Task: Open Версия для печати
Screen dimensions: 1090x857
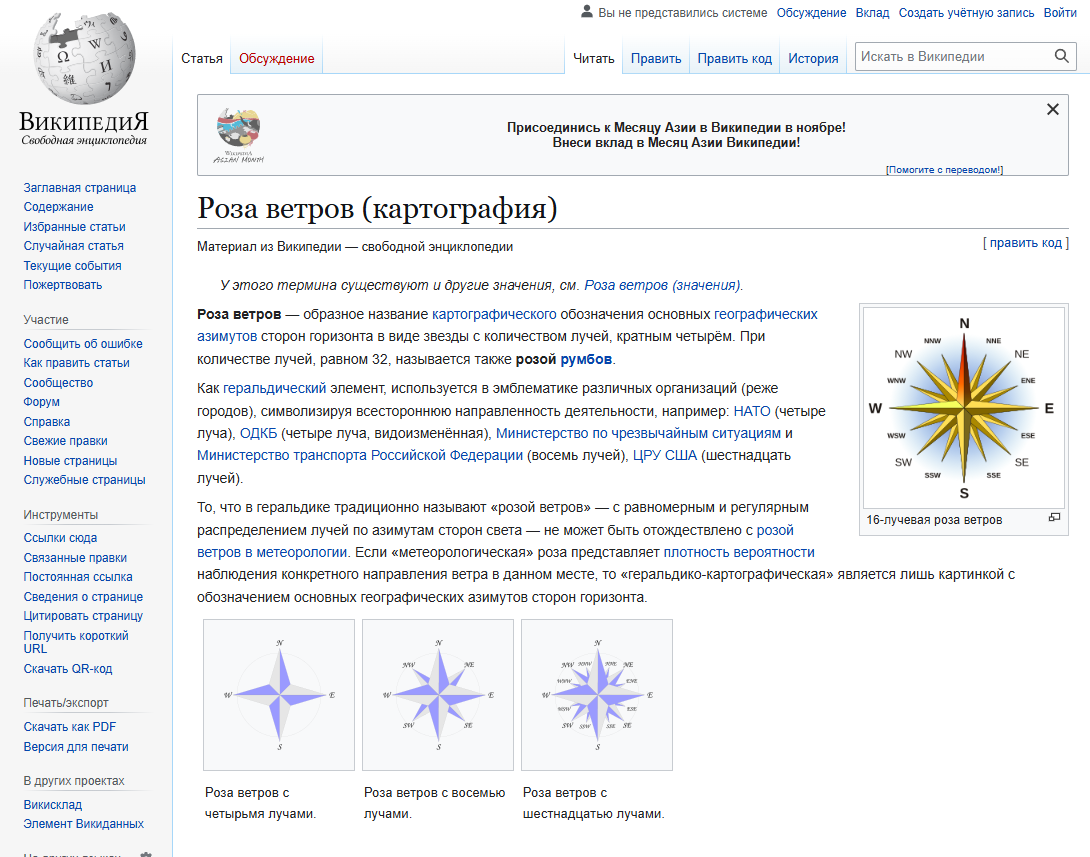Action: tap(76, 746)
